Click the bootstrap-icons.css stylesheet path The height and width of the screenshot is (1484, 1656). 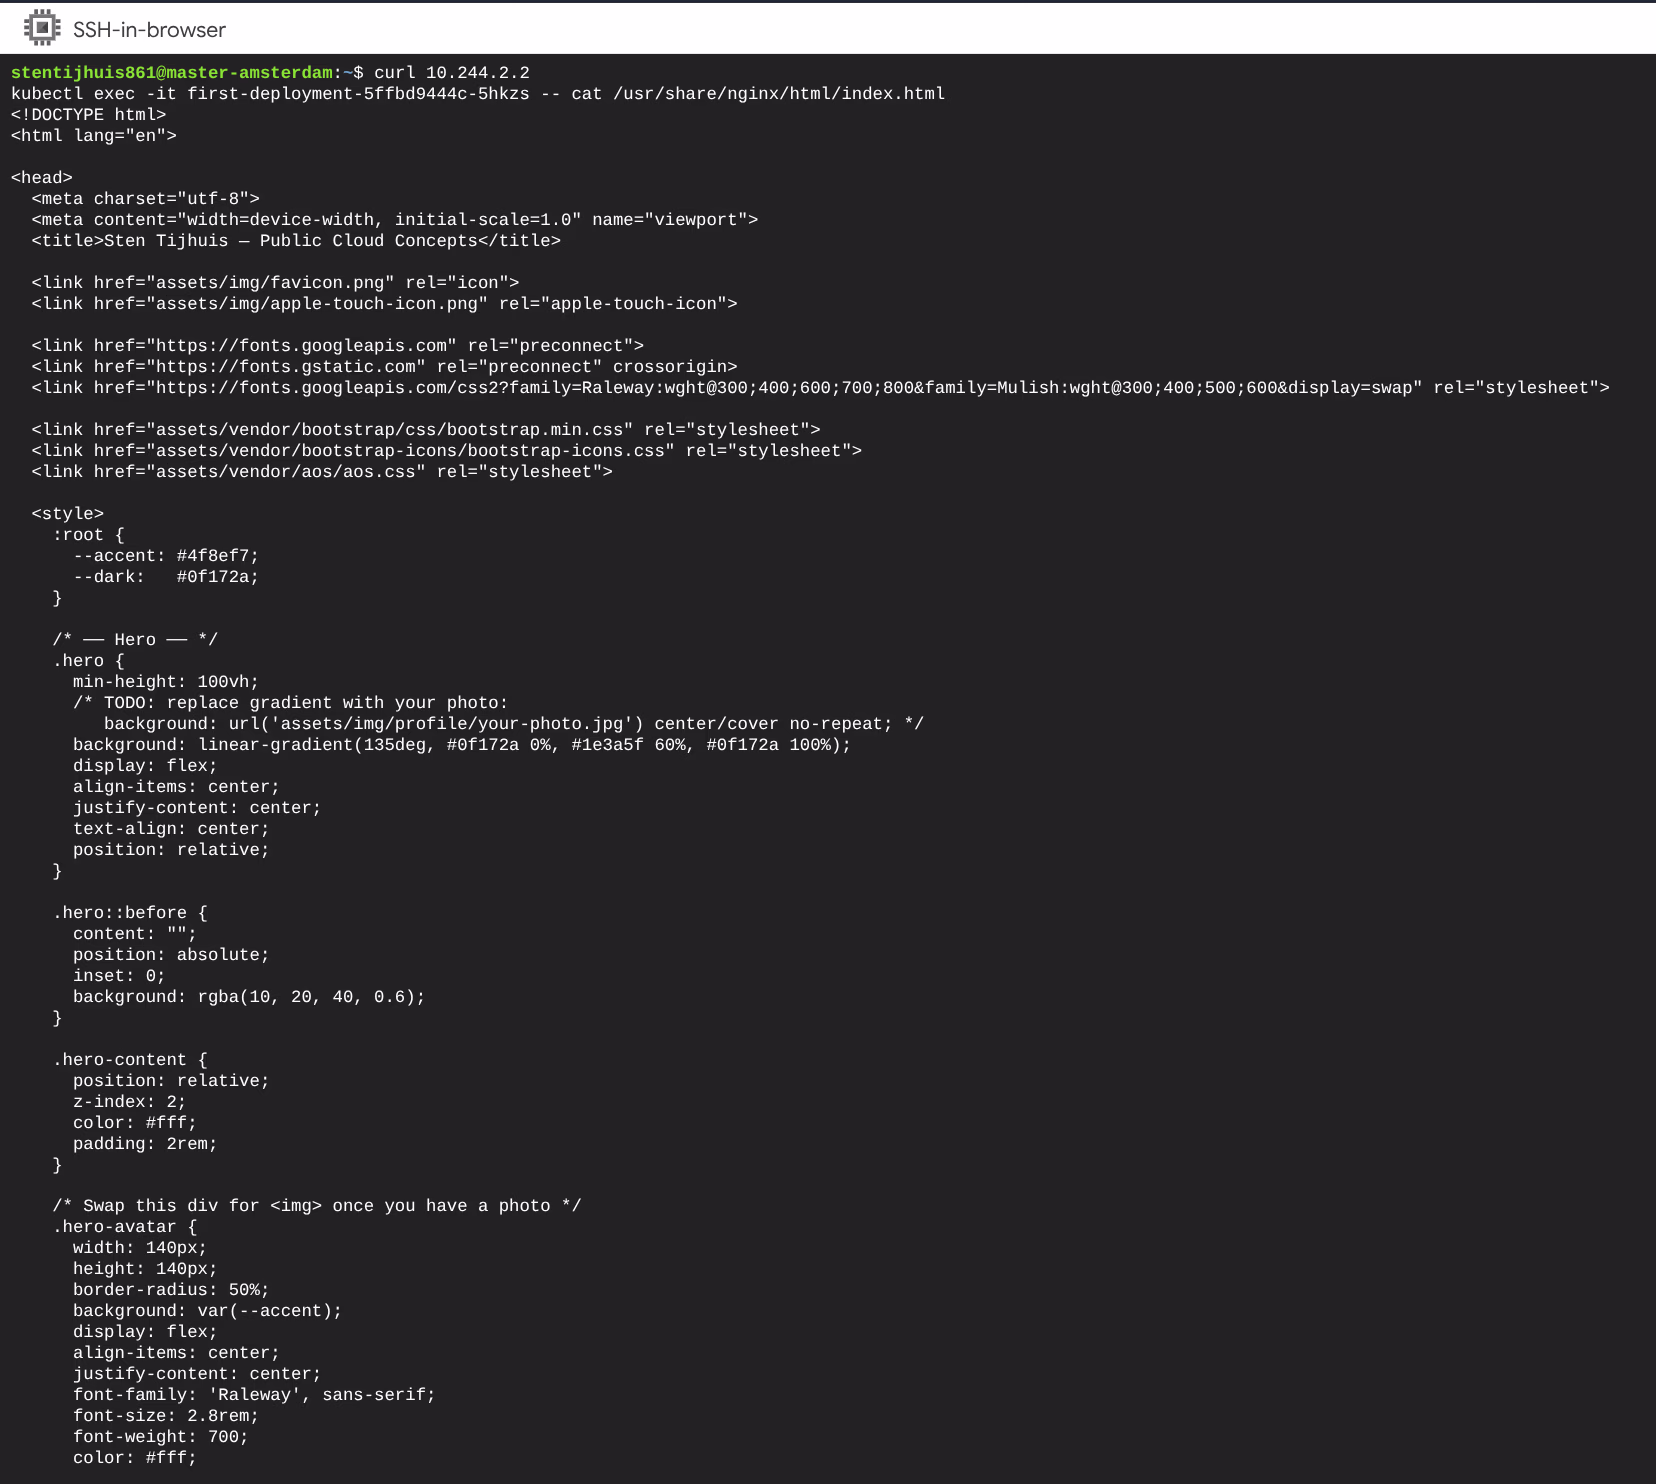point(409,451)
